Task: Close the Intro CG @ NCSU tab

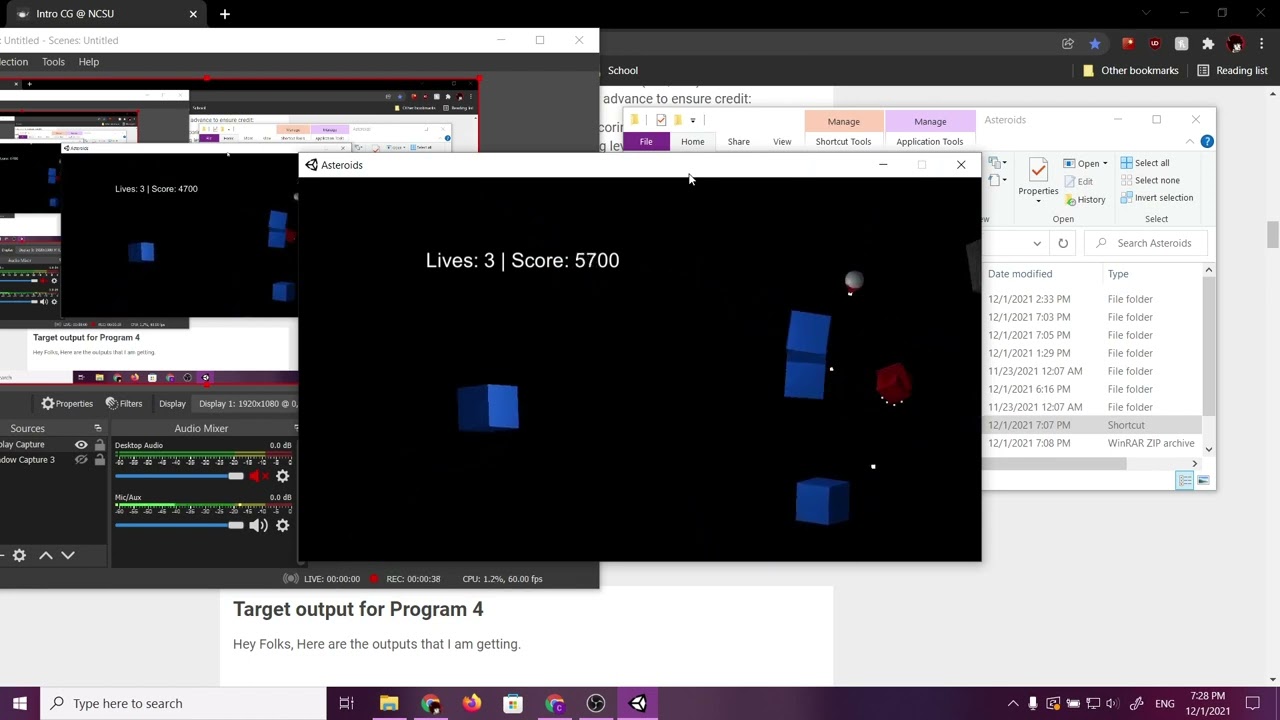Action: 193,14
